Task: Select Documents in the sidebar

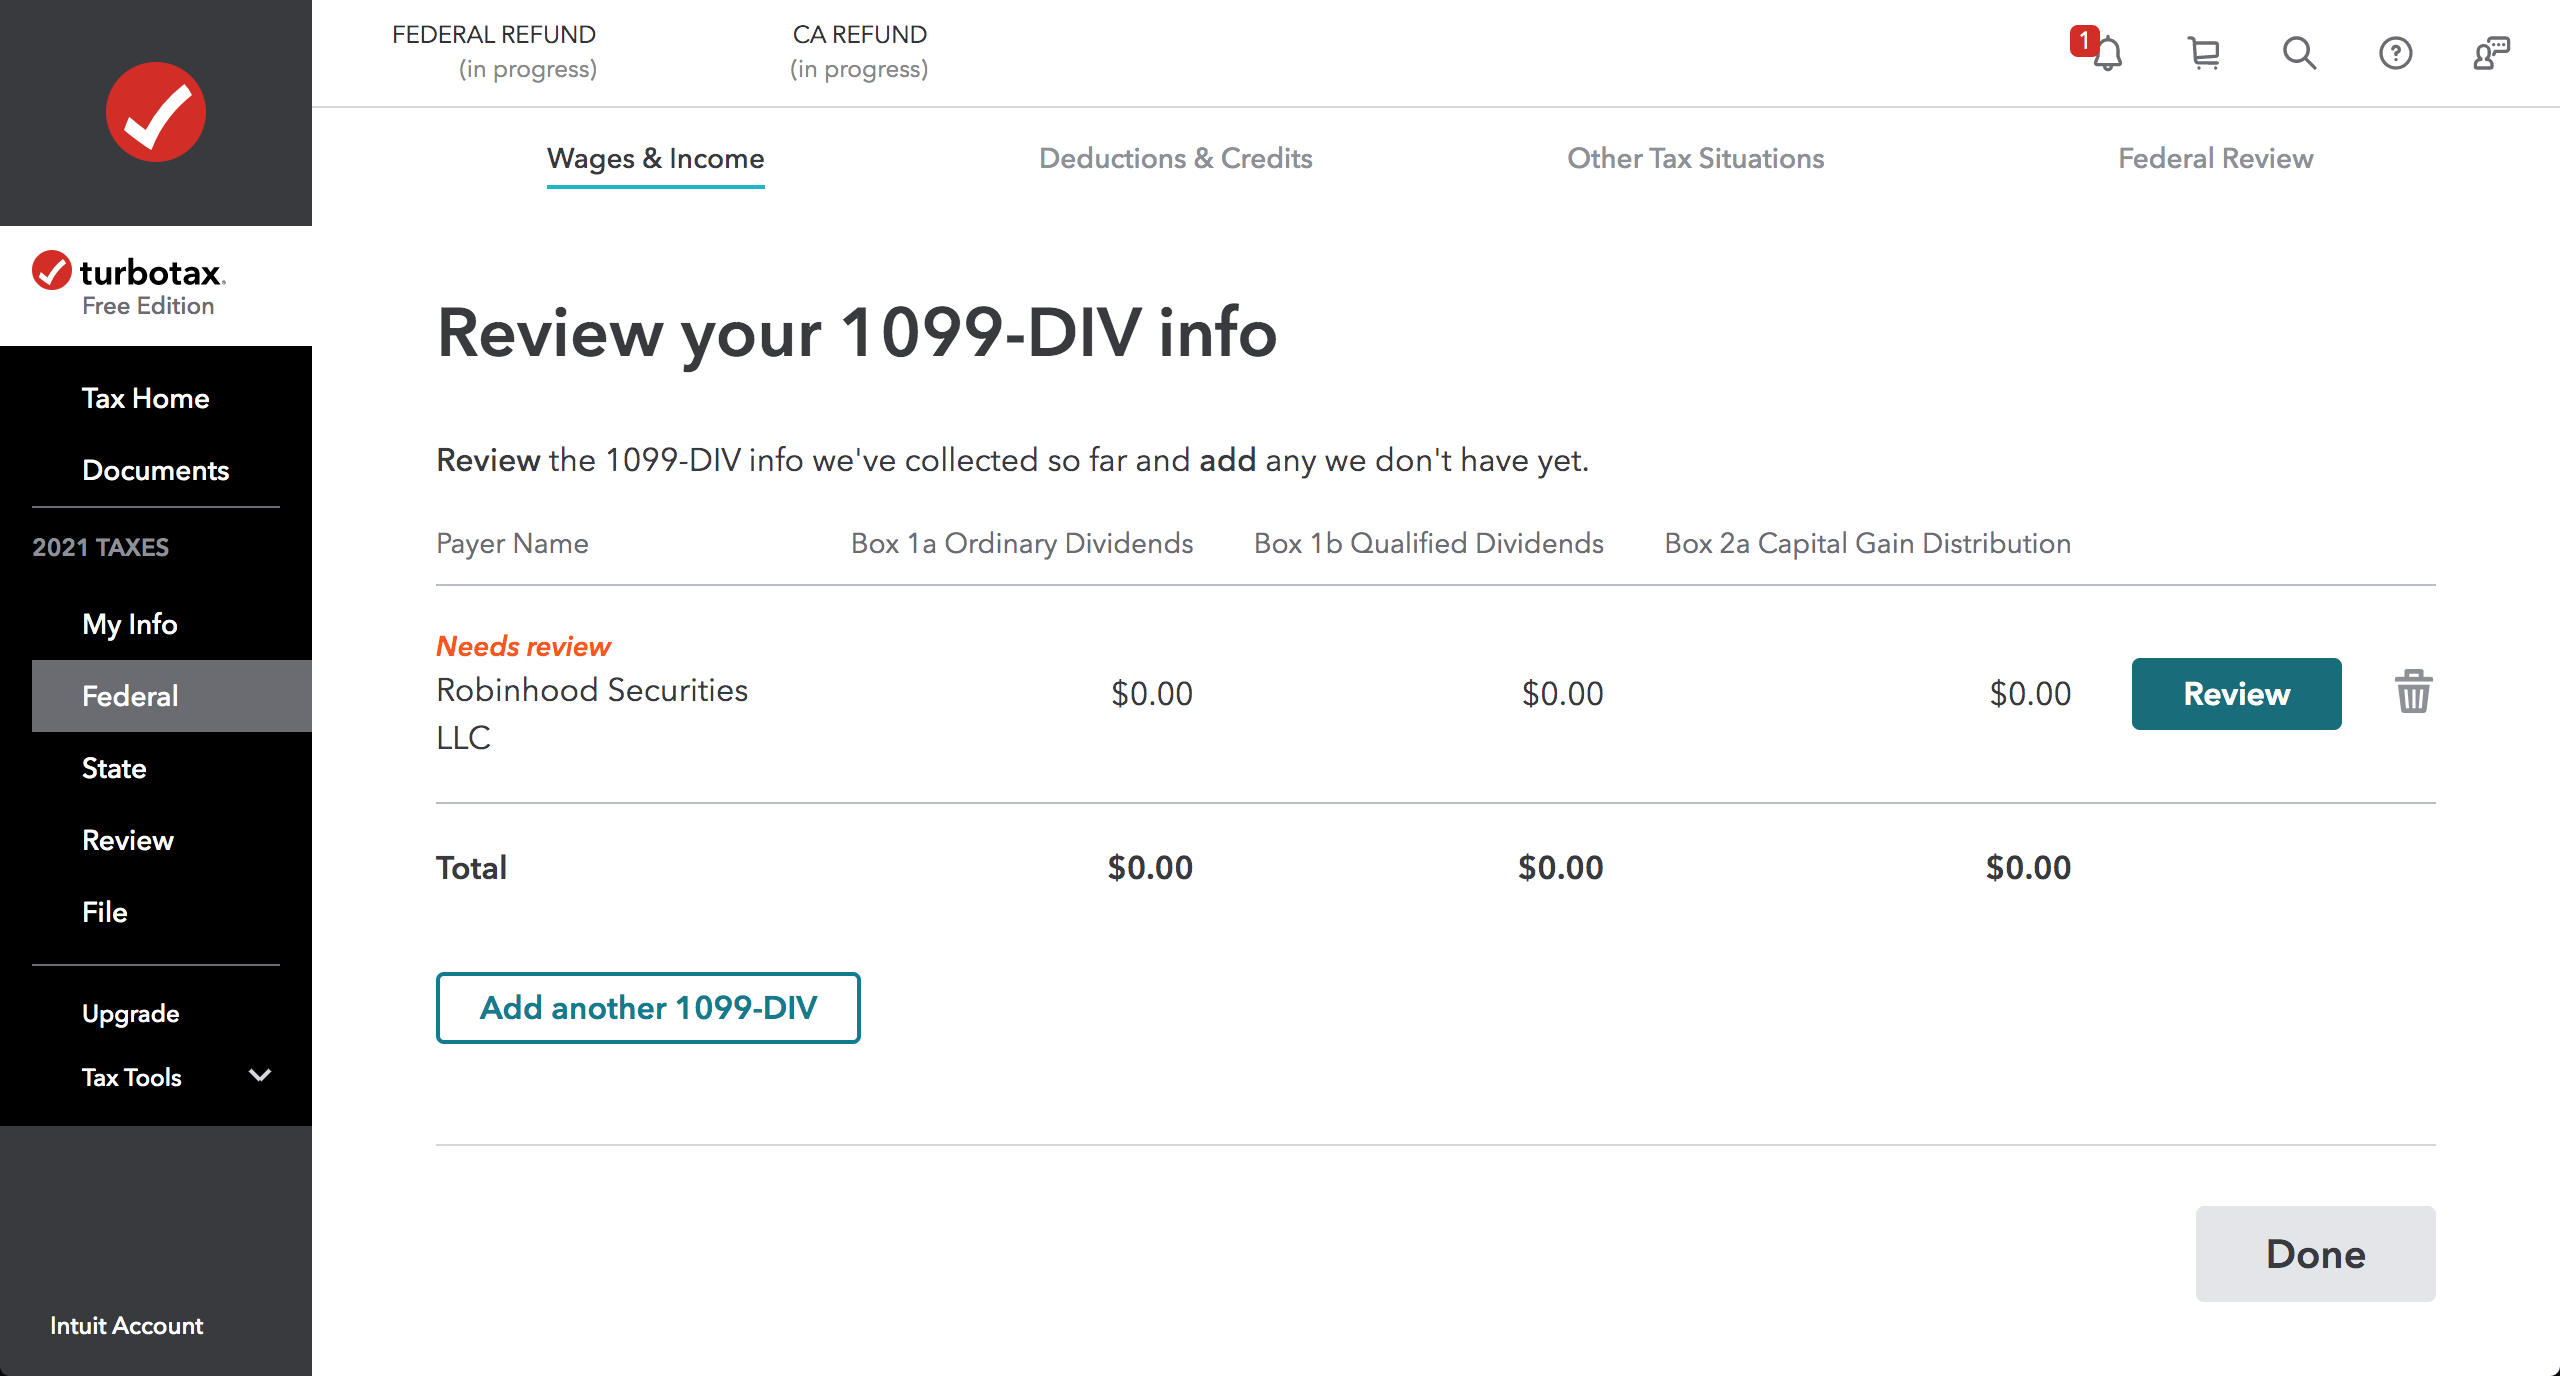Action: (156, 470)
